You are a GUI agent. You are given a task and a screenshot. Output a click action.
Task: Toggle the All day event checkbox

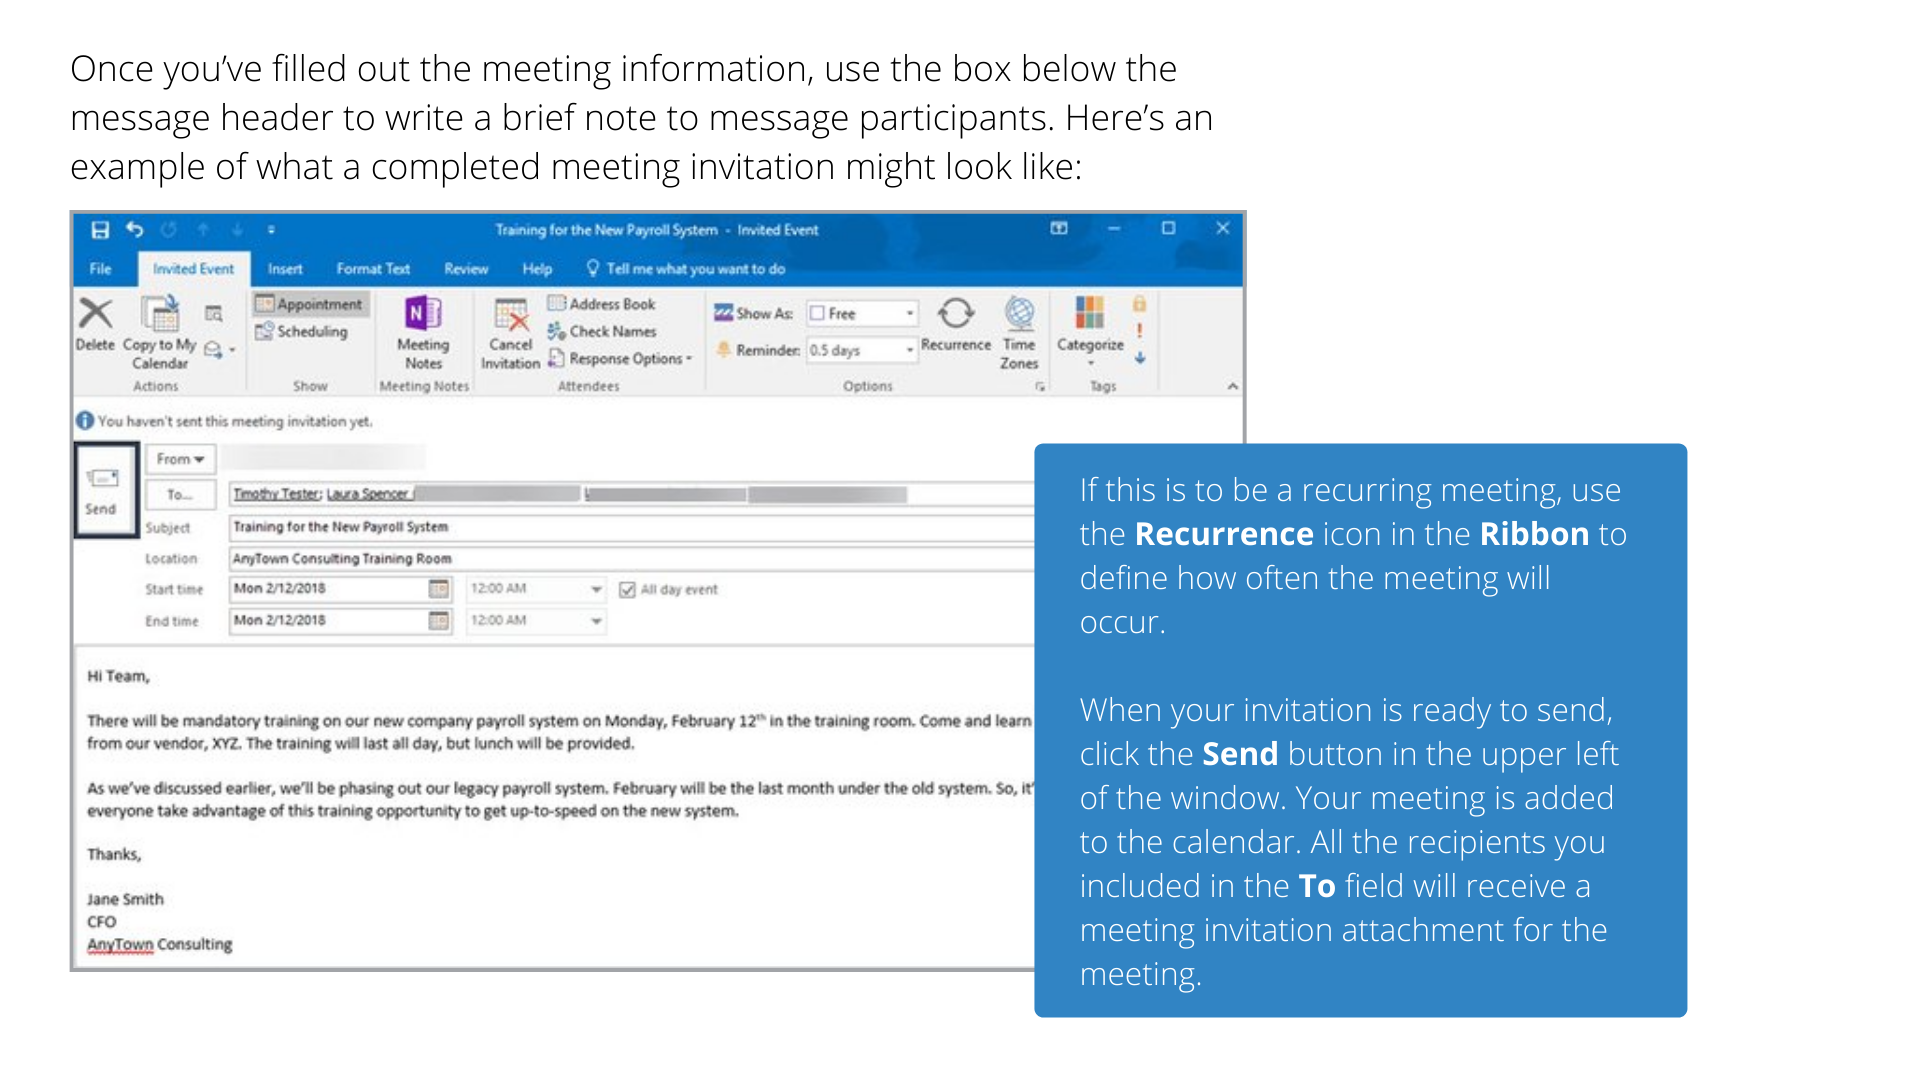[627, 590]
